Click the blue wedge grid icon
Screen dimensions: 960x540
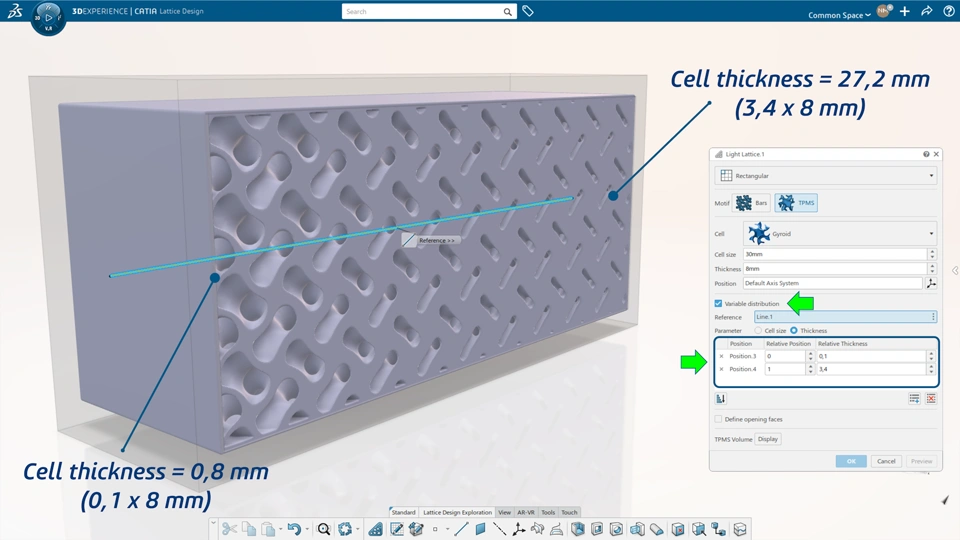pos(375,529)
